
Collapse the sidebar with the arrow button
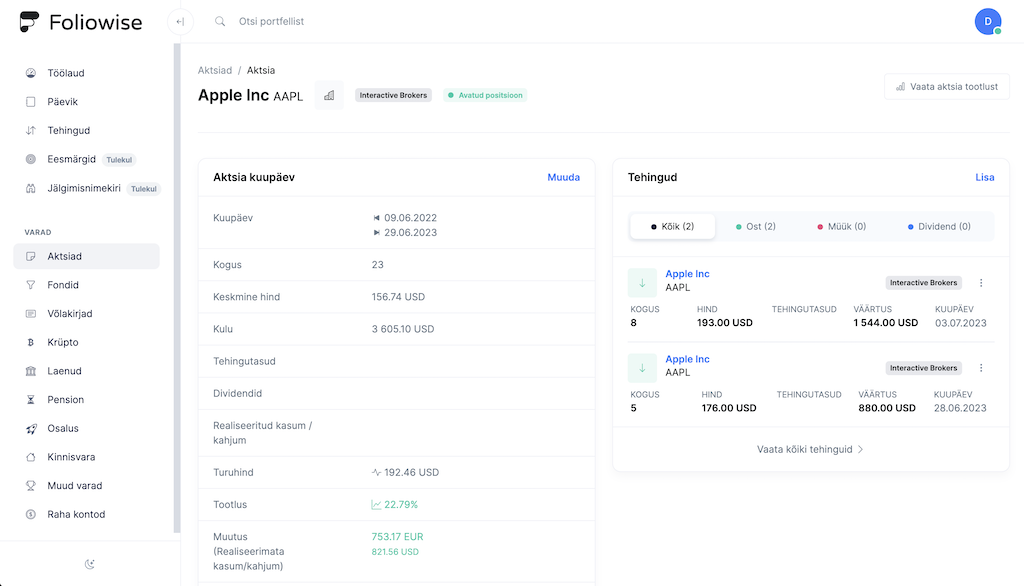point(180,21)
